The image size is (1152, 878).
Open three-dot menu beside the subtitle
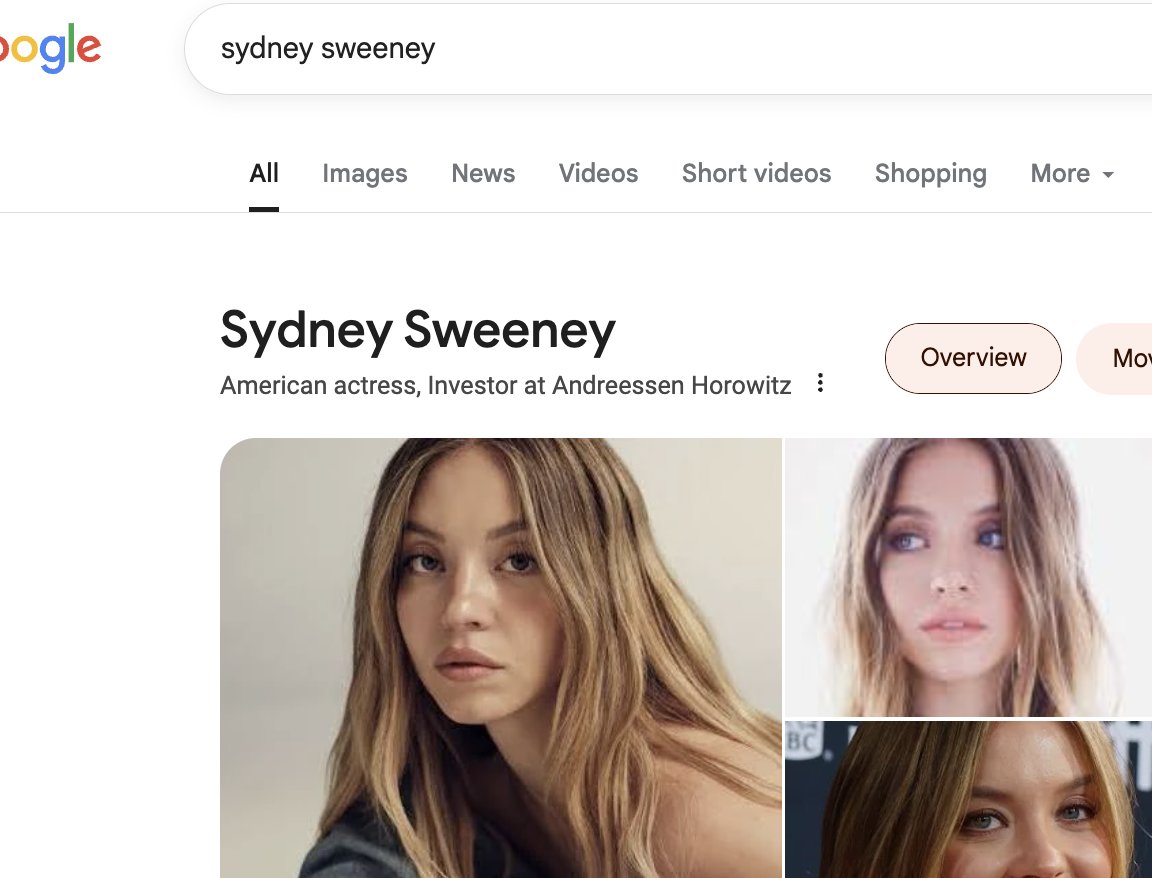click(820, 383)
